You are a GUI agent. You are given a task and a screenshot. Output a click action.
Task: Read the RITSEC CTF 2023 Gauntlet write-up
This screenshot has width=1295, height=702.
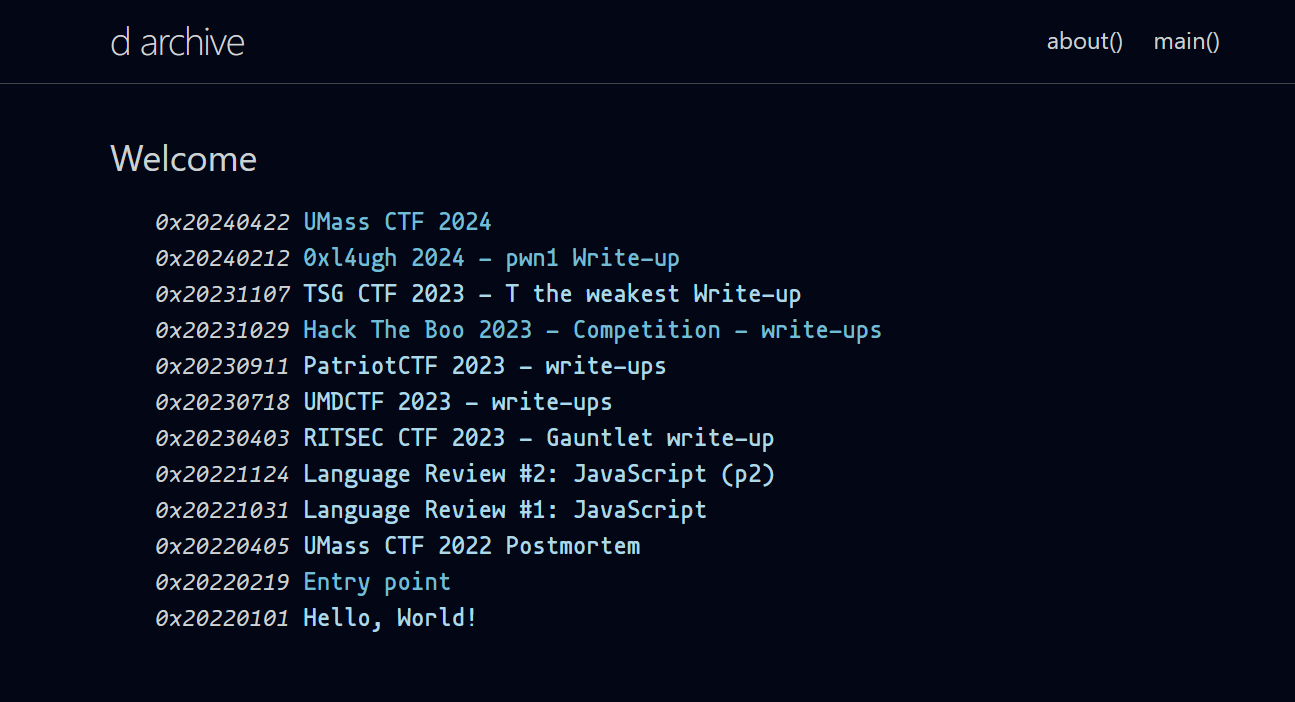coord(538,438)
